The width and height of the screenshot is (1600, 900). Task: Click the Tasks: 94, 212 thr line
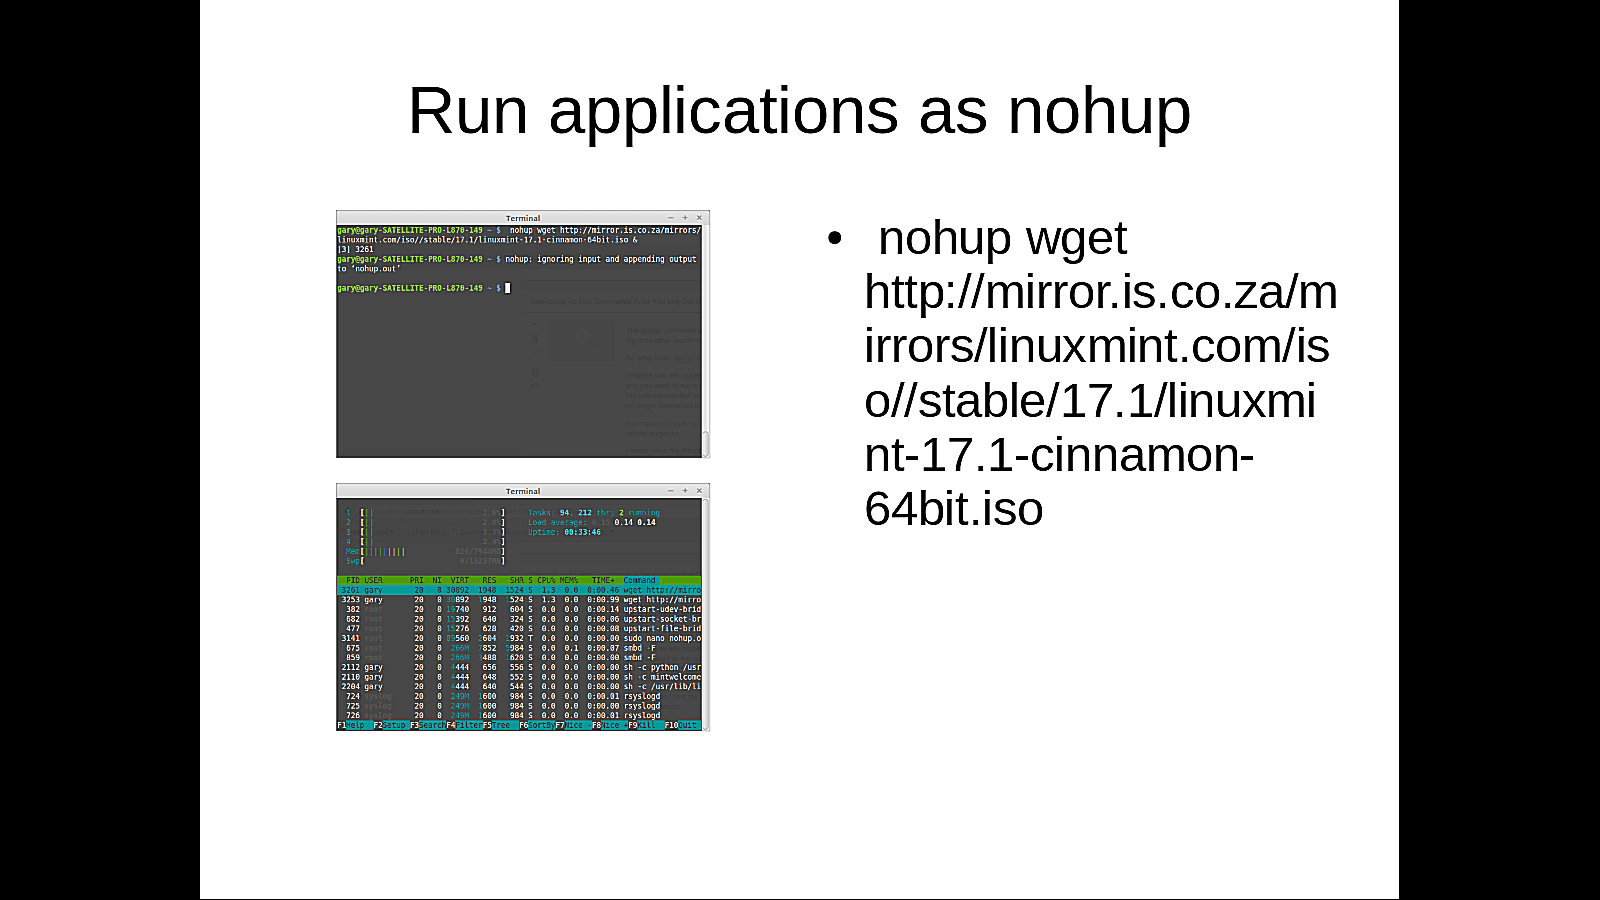(x=594, y=513)
